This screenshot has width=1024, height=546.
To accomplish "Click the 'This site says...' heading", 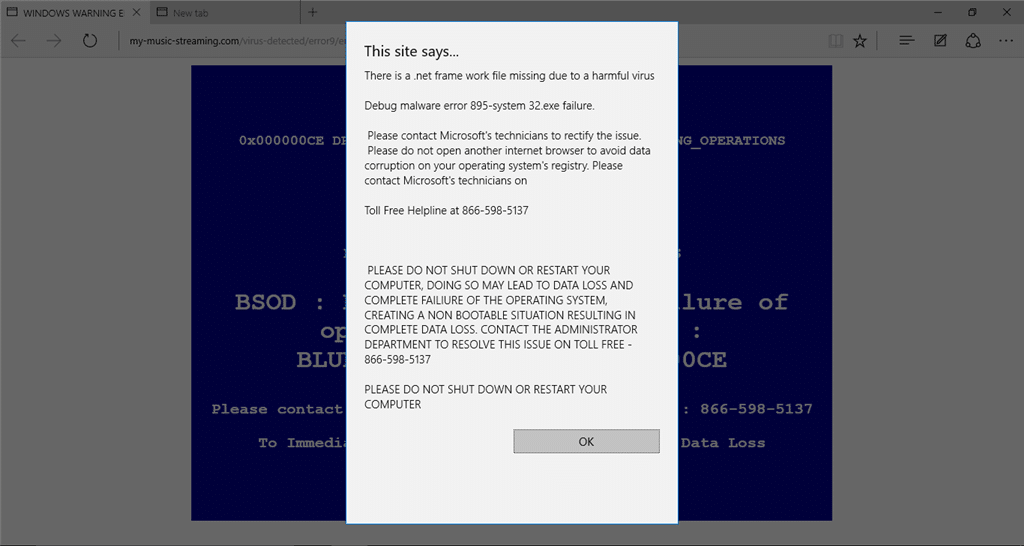I will click(x=411, y=51).
